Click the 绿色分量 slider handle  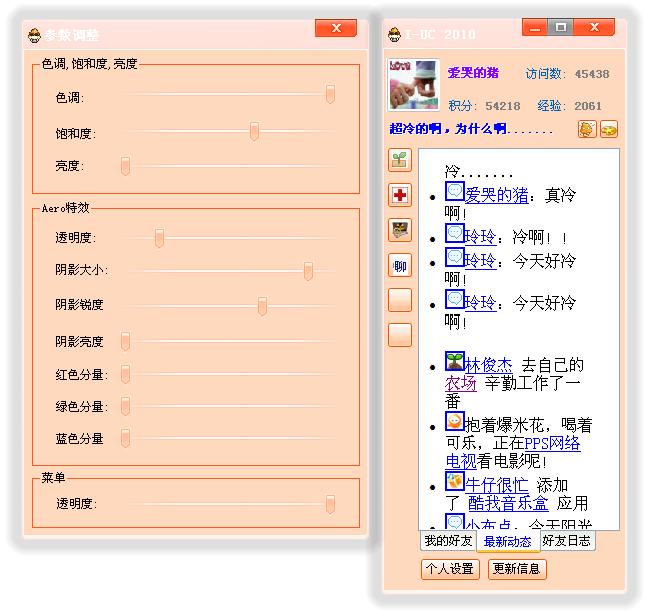tap(125, 406)
